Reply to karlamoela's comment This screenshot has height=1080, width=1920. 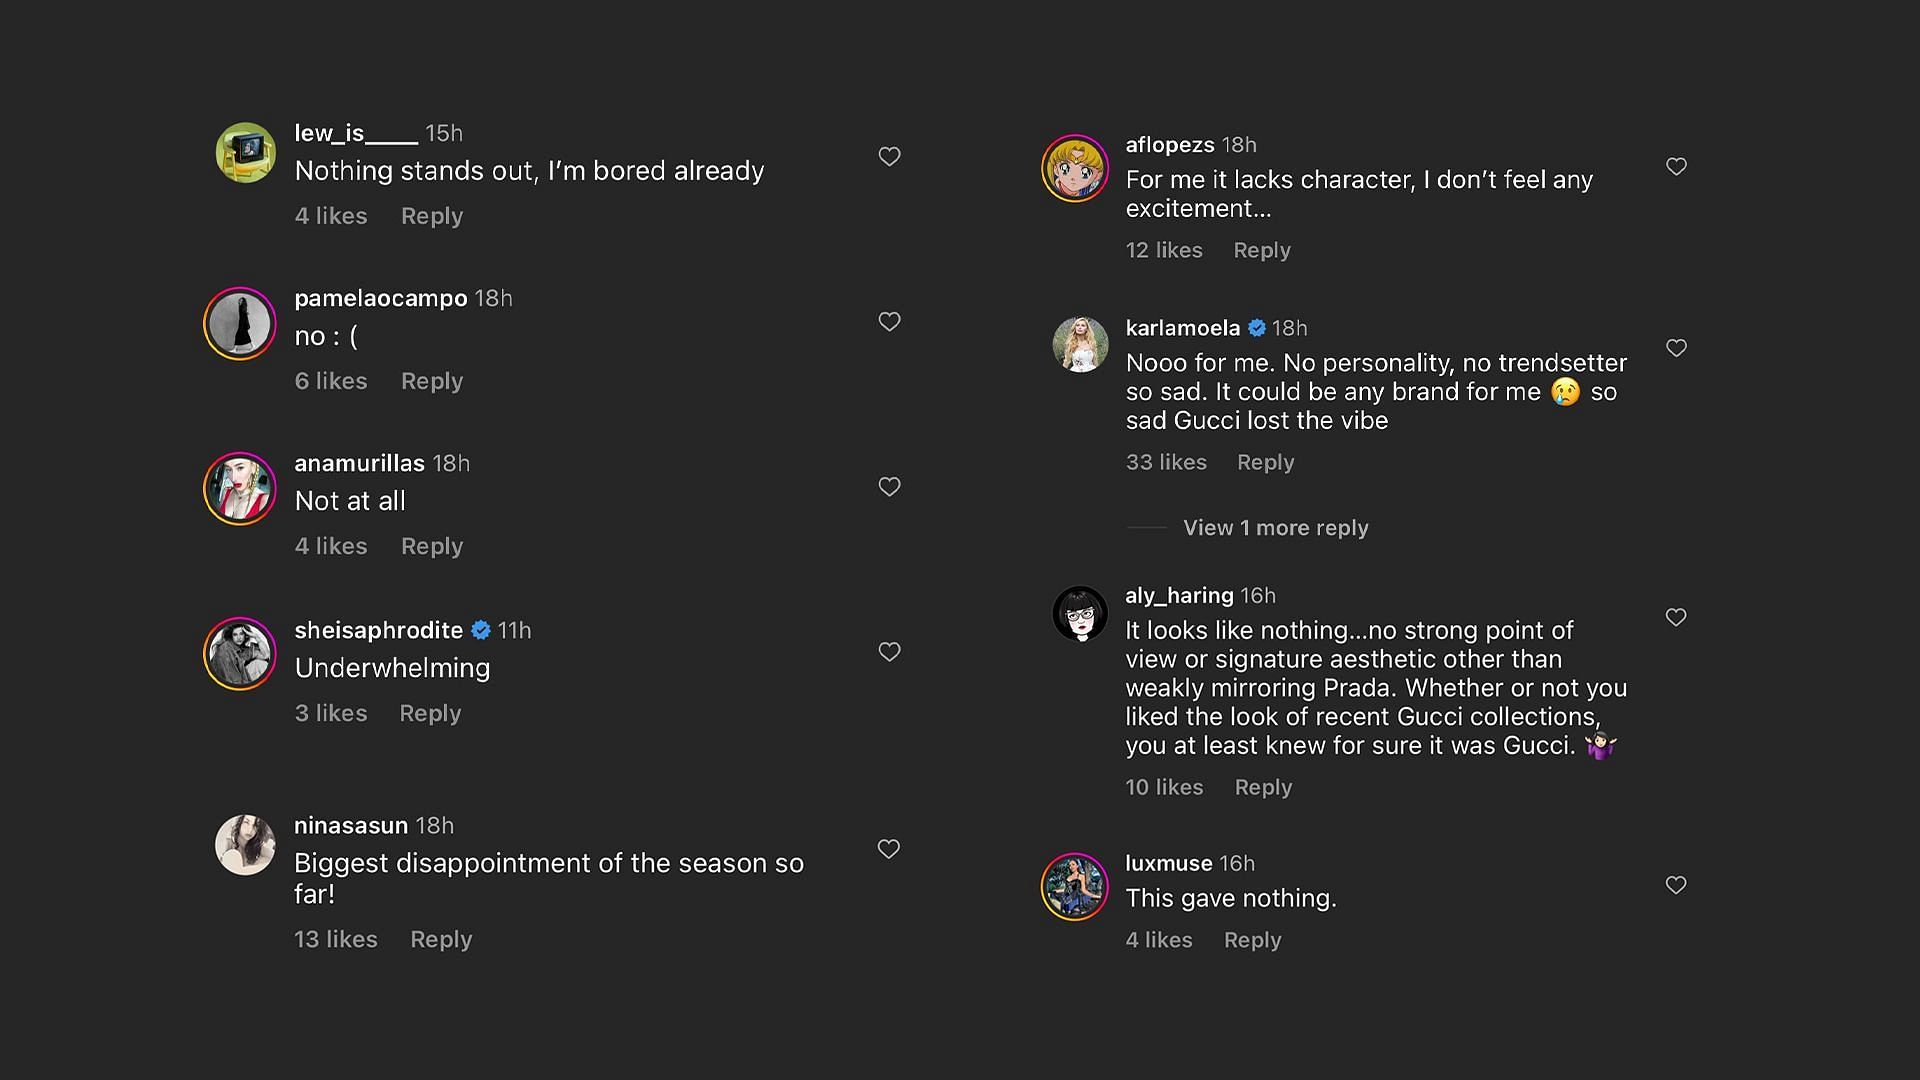1265,462
